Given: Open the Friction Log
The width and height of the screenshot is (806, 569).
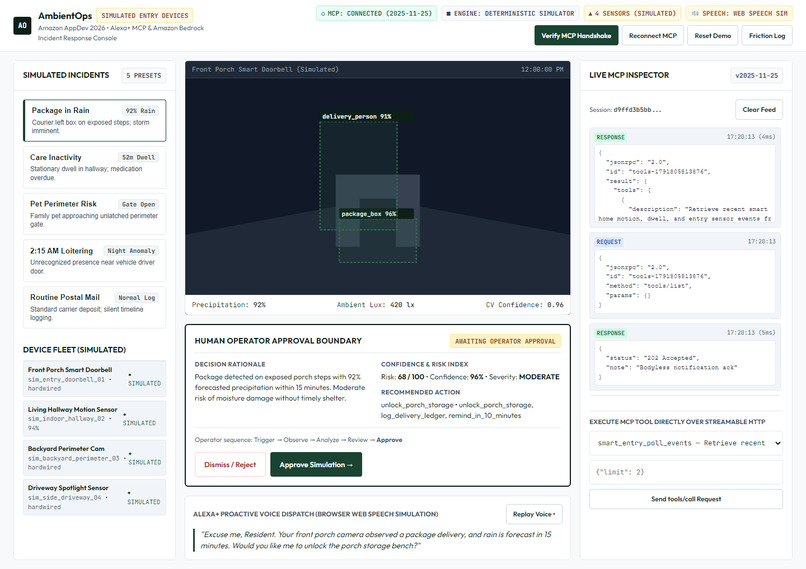Looking at the screenshot, I should pos(767,35).
